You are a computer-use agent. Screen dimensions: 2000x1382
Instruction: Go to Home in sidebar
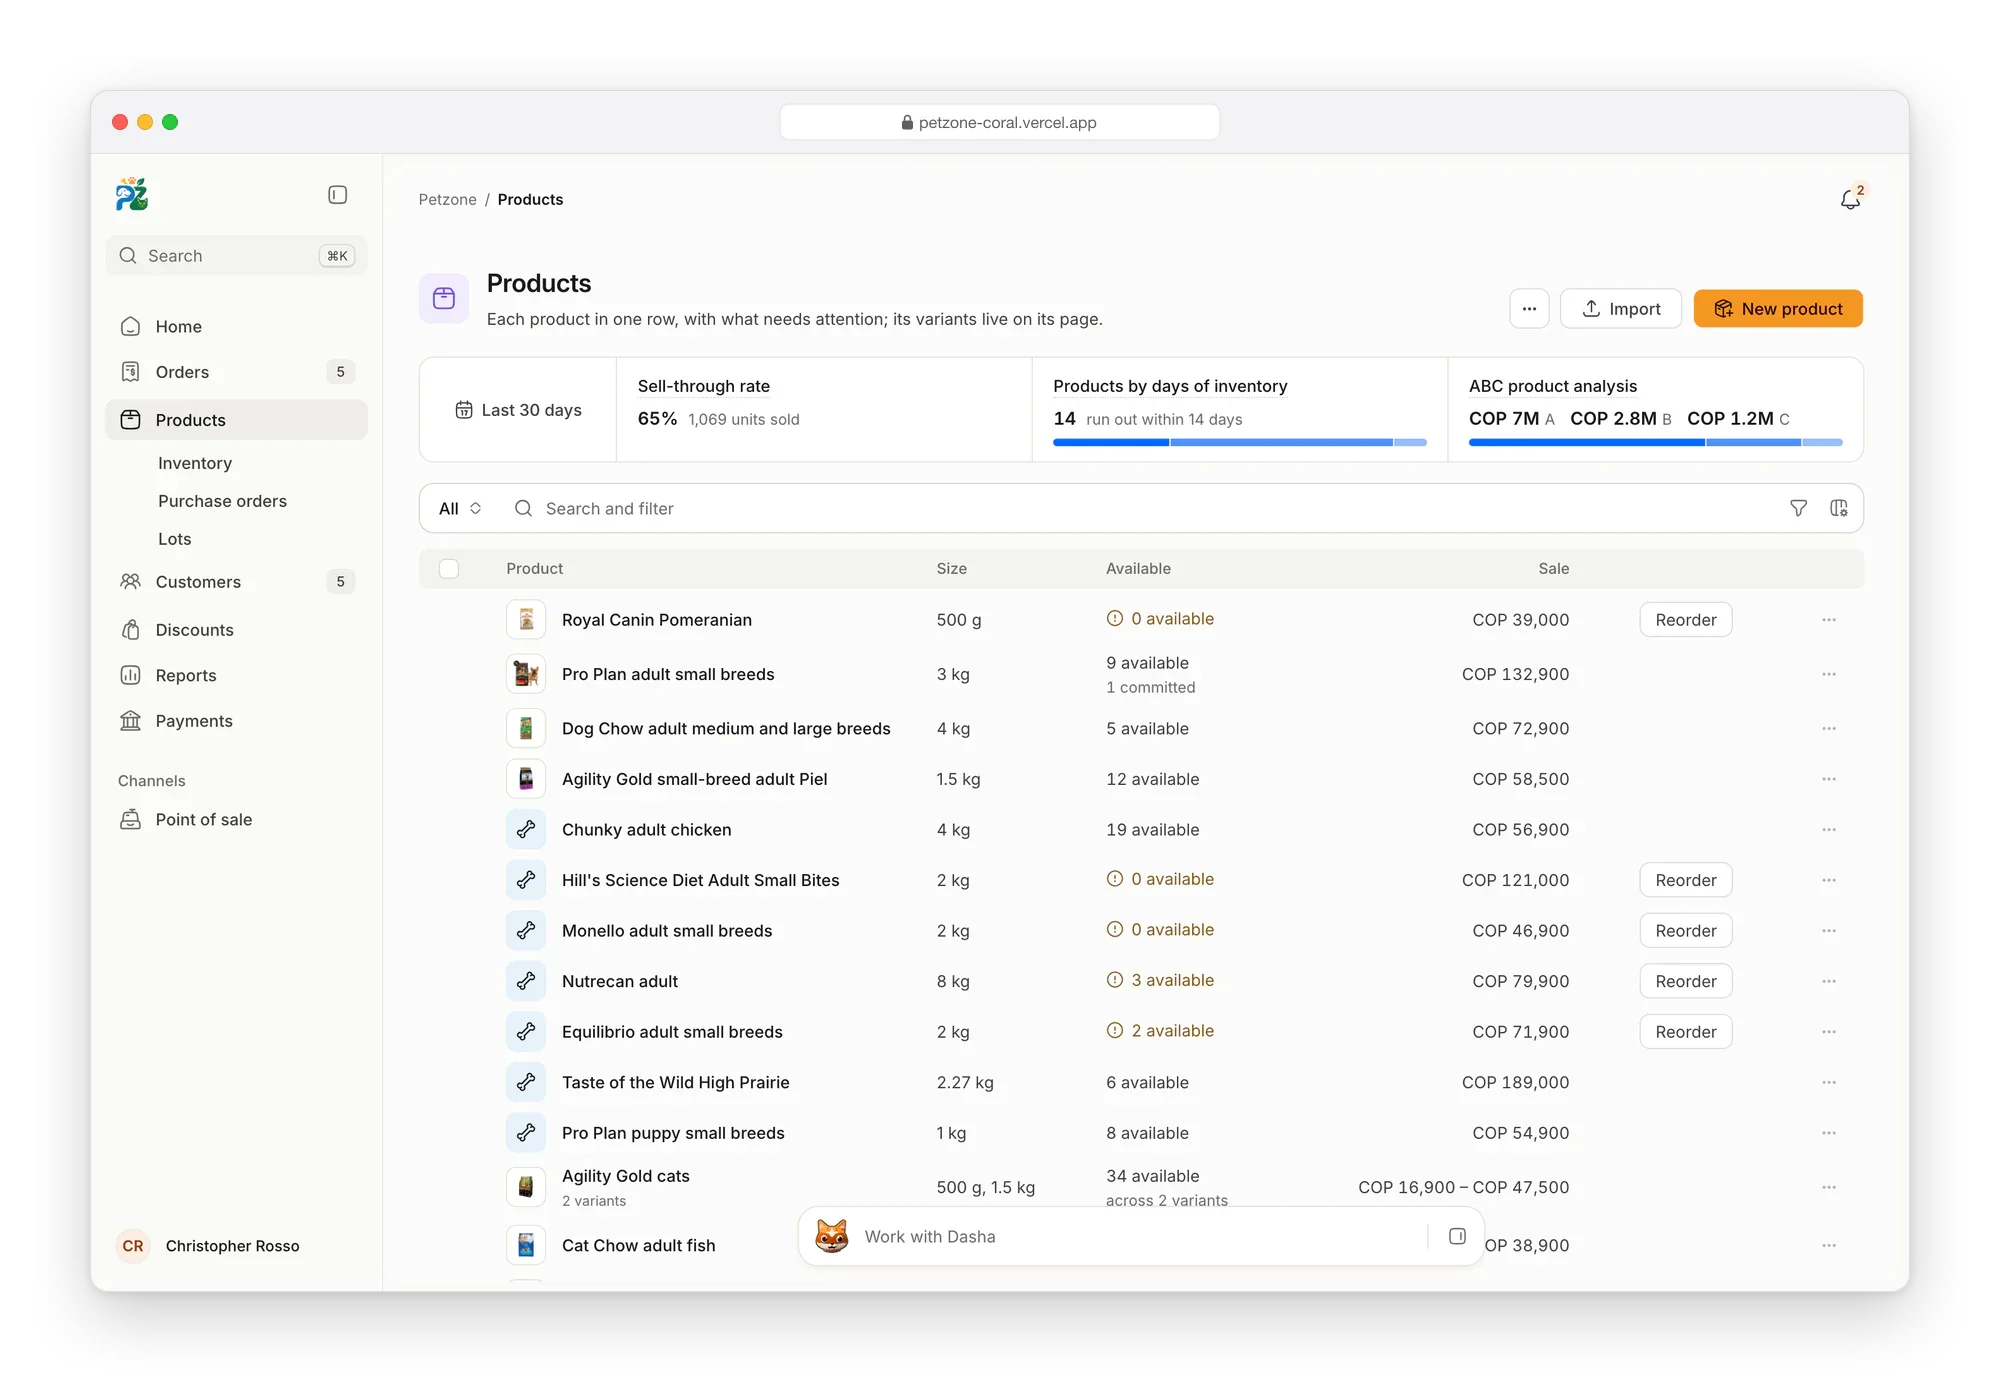tap(236, 326)
